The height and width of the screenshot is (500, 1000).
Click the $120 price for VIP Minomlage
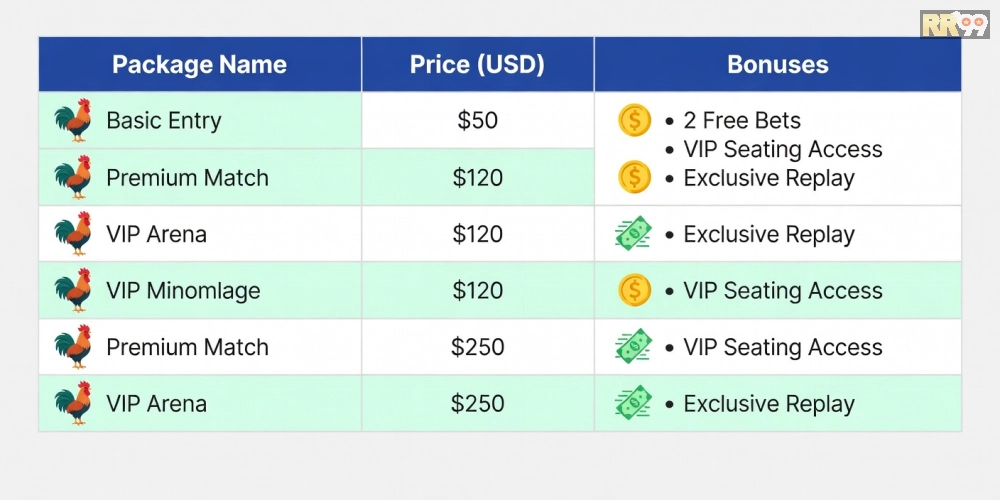click(477, 291)
